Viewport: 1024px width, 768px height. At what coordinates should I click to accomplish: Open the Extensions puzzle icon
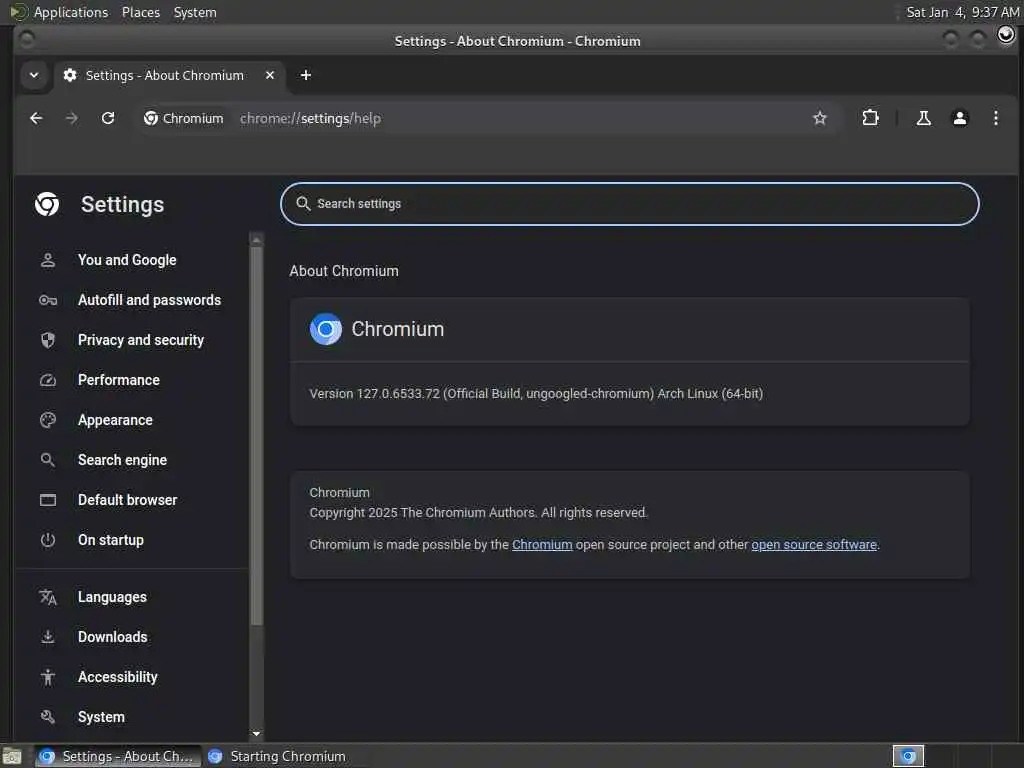(x=870, y=118)
